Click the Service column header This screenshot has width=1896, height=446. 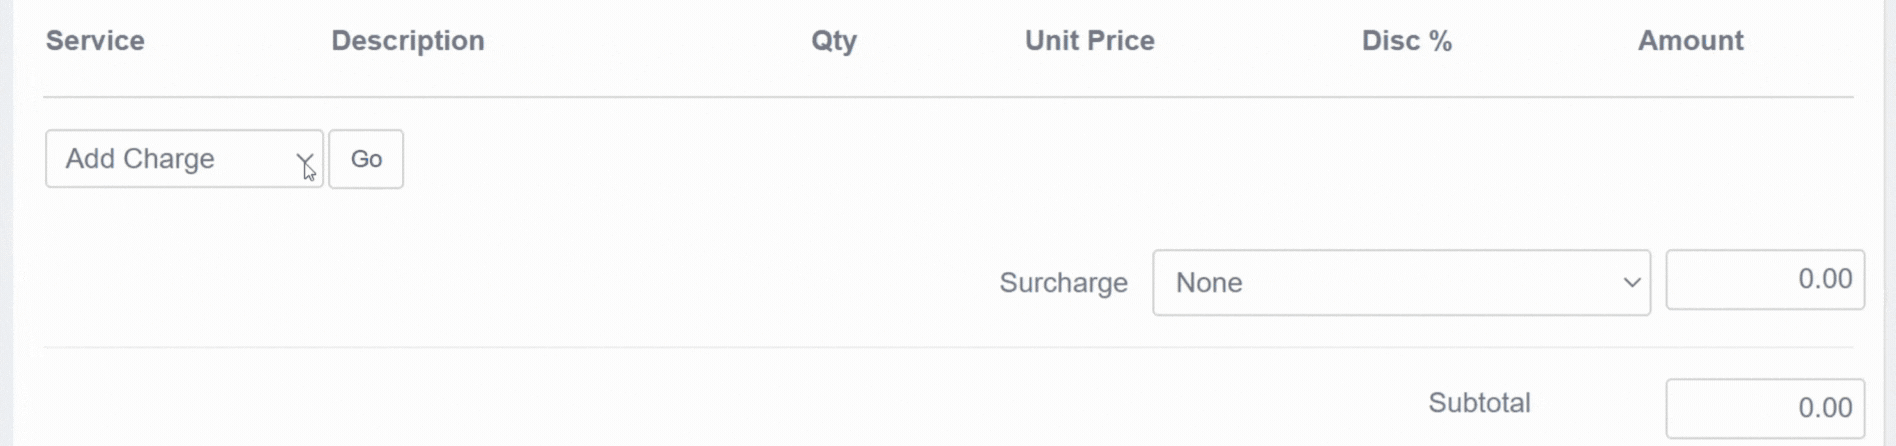point(95,41)
